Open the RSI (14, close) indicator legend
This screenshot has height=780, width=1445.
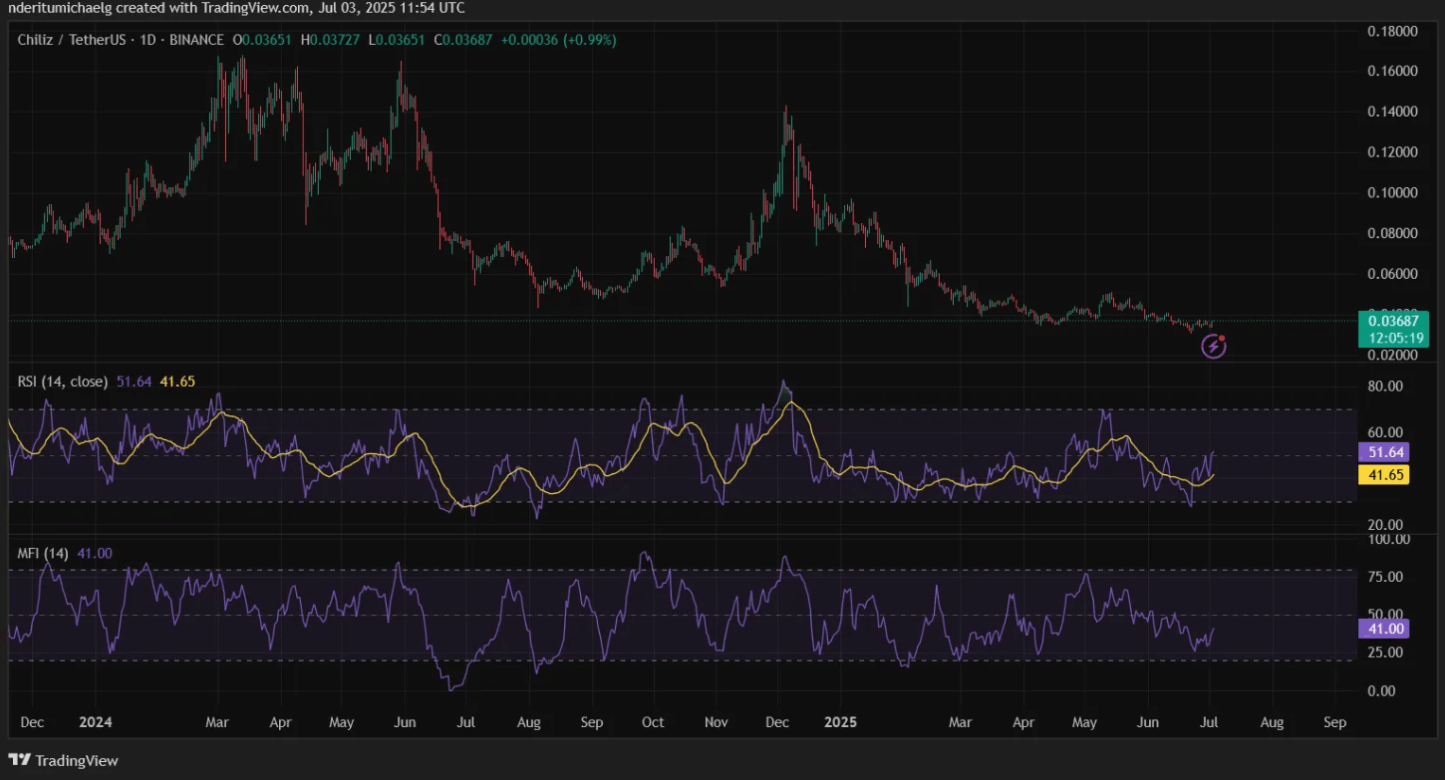[x=62, y=381]
